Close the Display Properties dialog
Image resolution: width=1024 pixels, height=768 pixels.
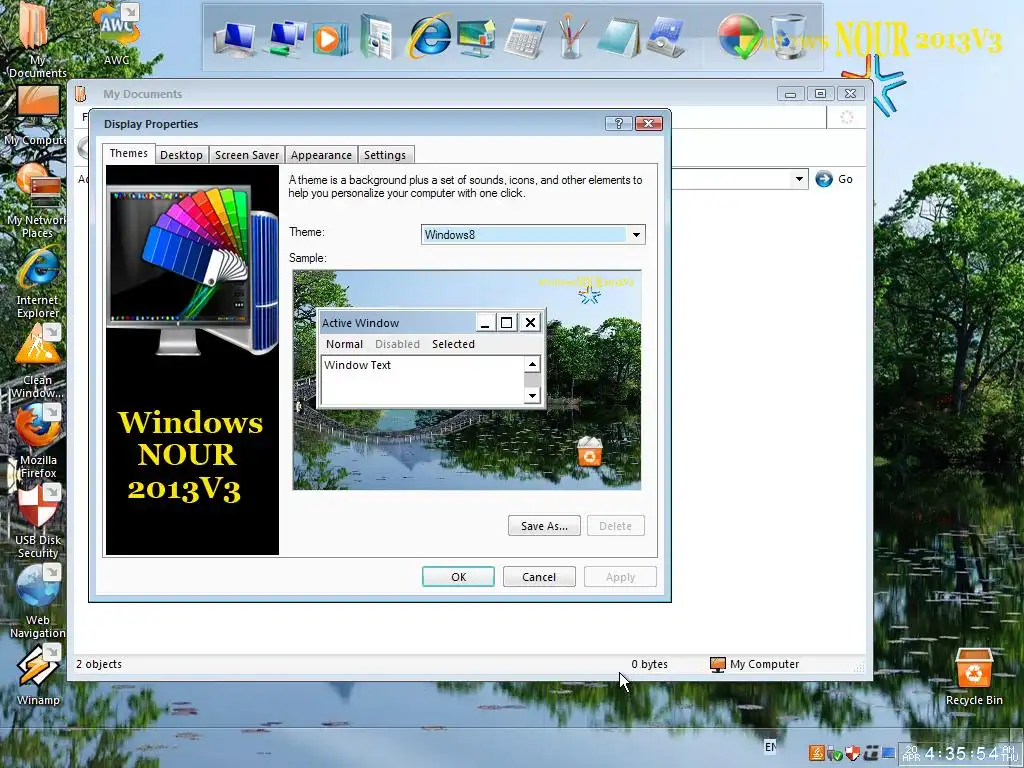point(648,123)
